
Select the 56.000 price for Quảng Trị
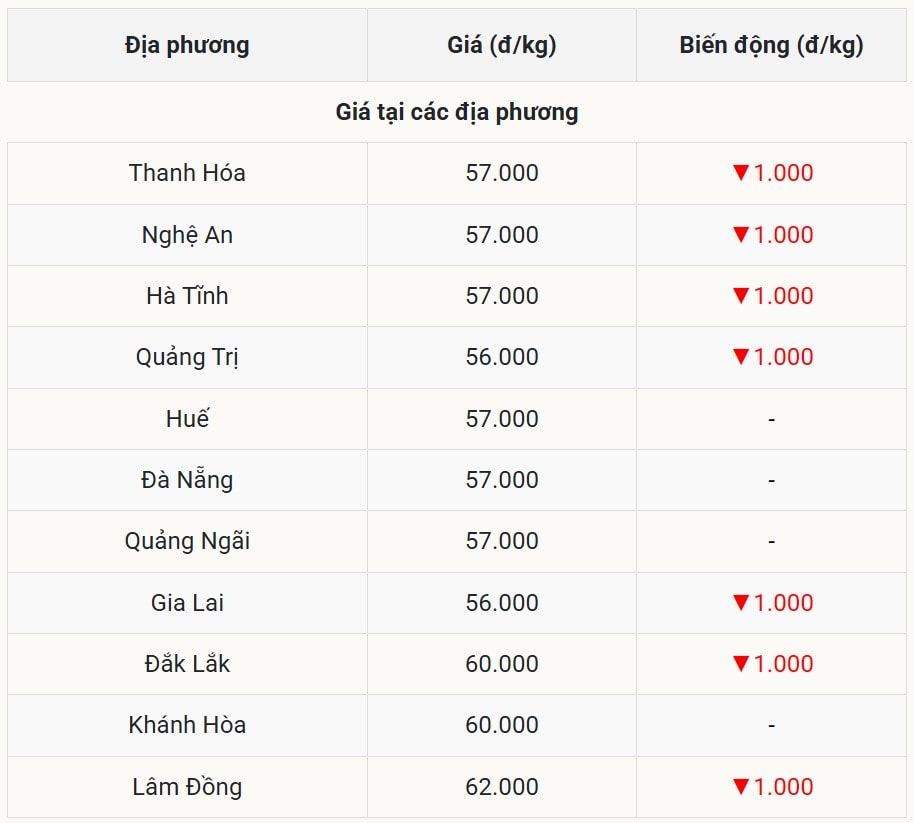pyautogui.click(x=502, y=357)
